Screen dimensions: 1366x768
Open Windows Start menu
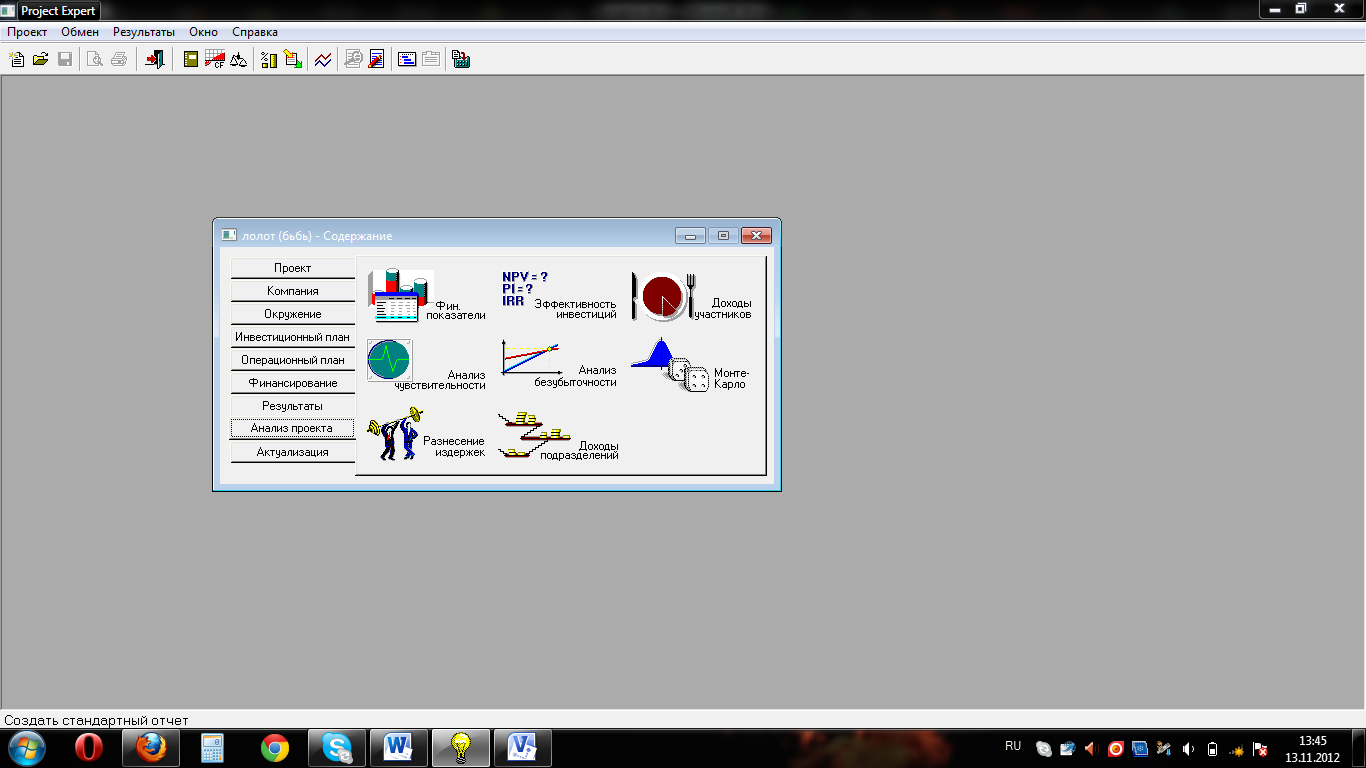click(x=25, y=747)
